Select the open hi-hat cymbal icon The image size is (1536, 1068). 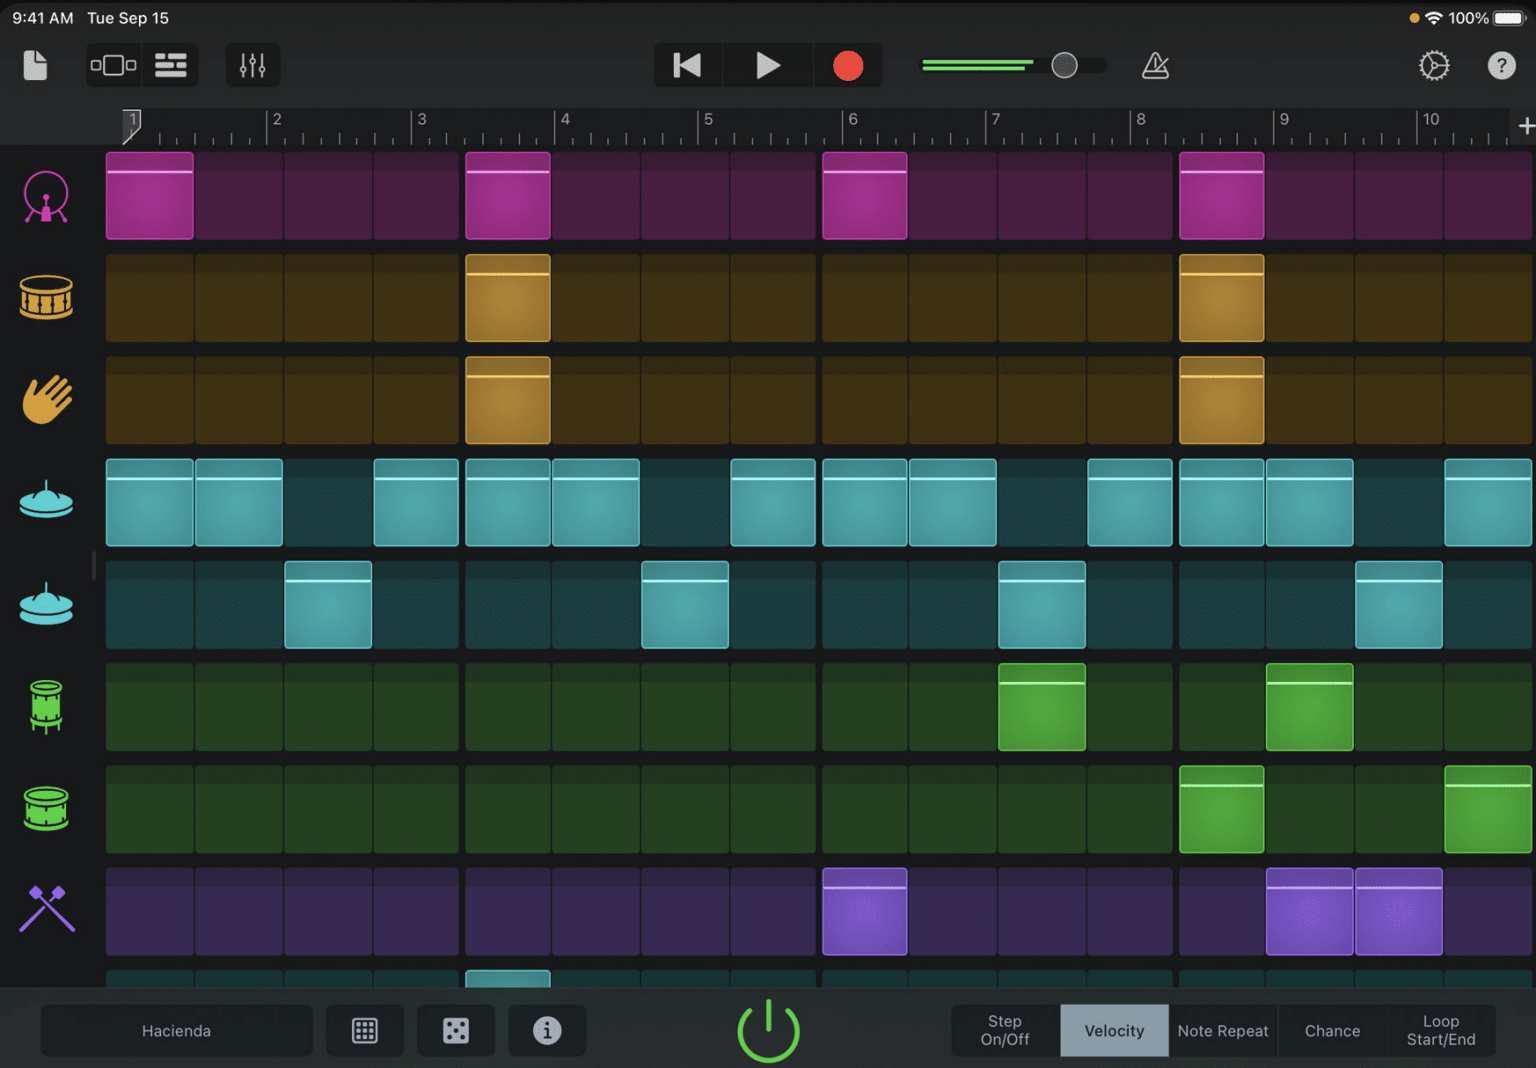(46, 604)
